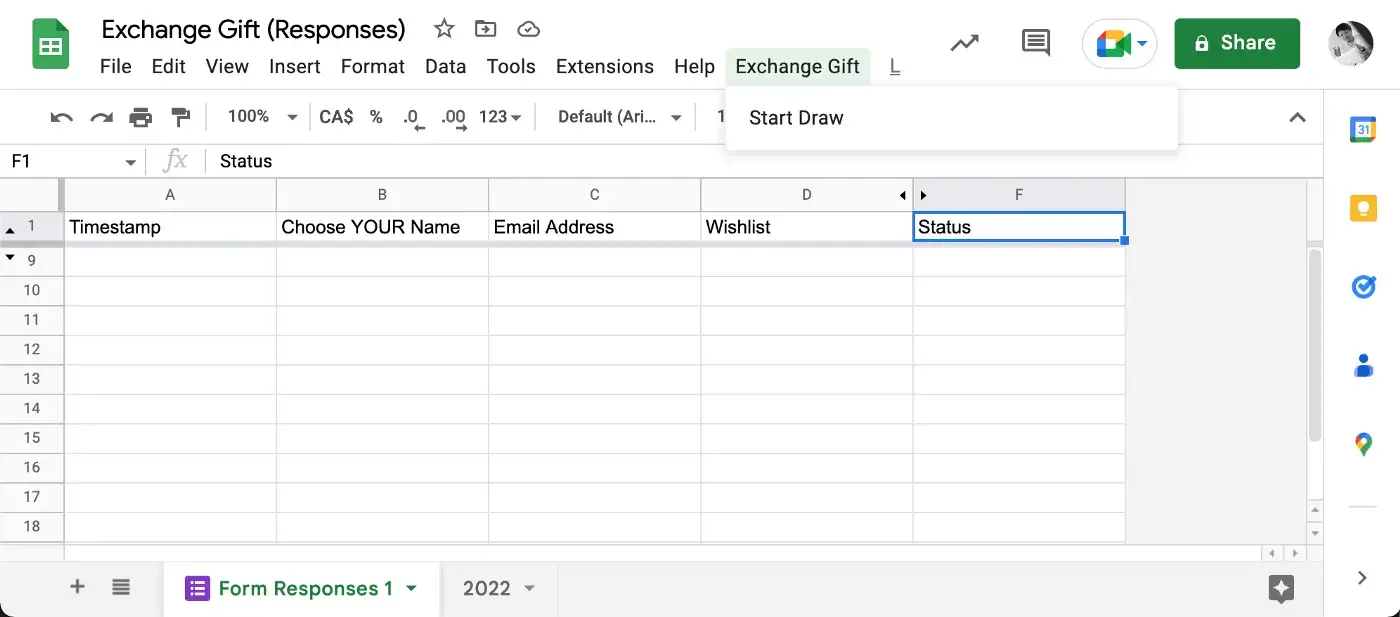The width and height of the screenshot is (1400, 617).
Task: Click the add sheet plus button
Action: [x=77, y=587]
